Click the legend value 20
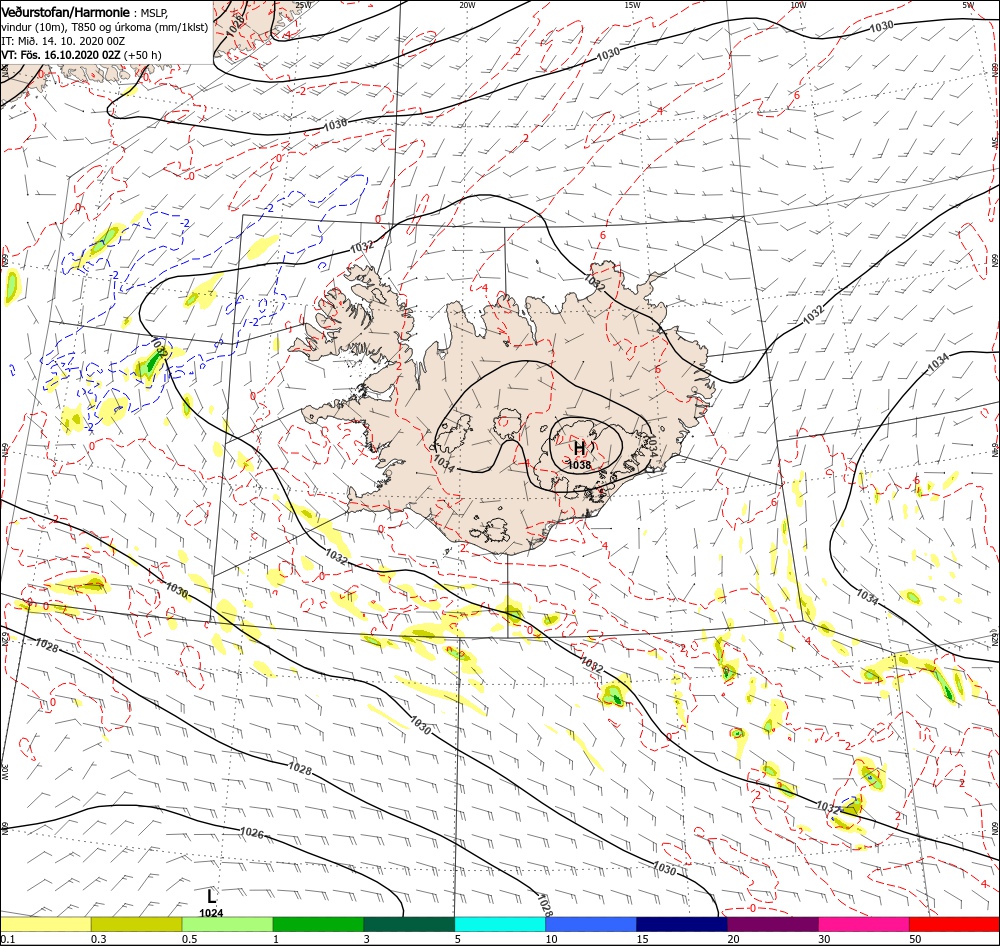The width and height of the screenshot is (1000, 946). [733, 939]
